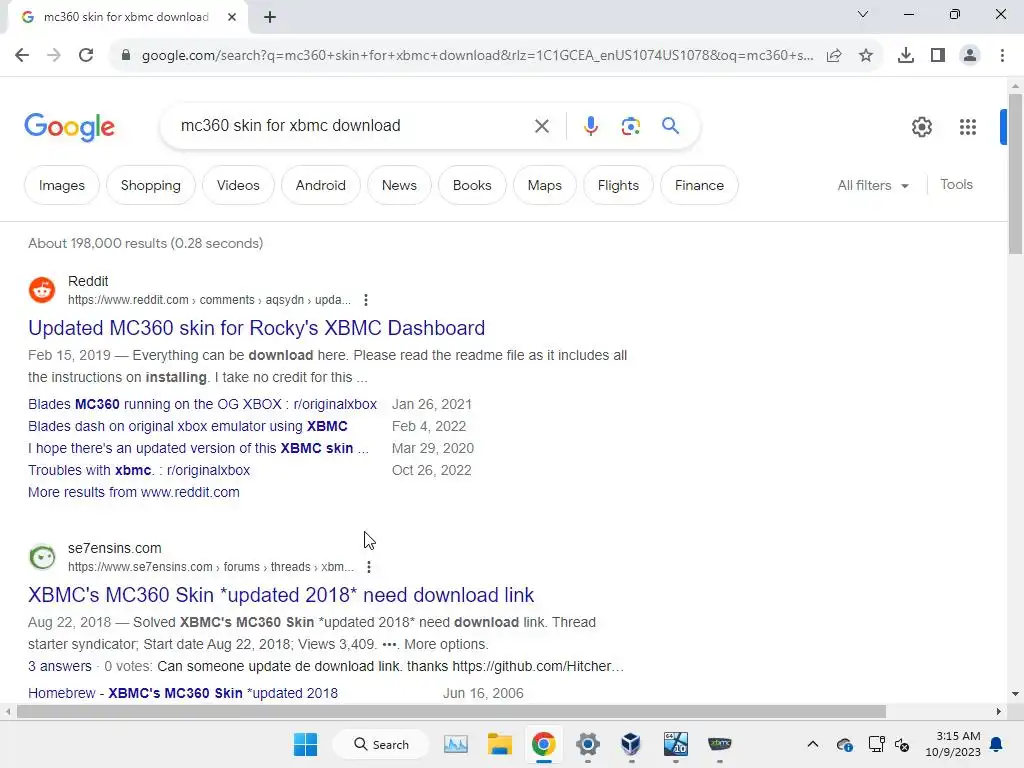Screen dimensions: 1024x768
Task: Select the Flights filter chip
Action: (618, 185)
